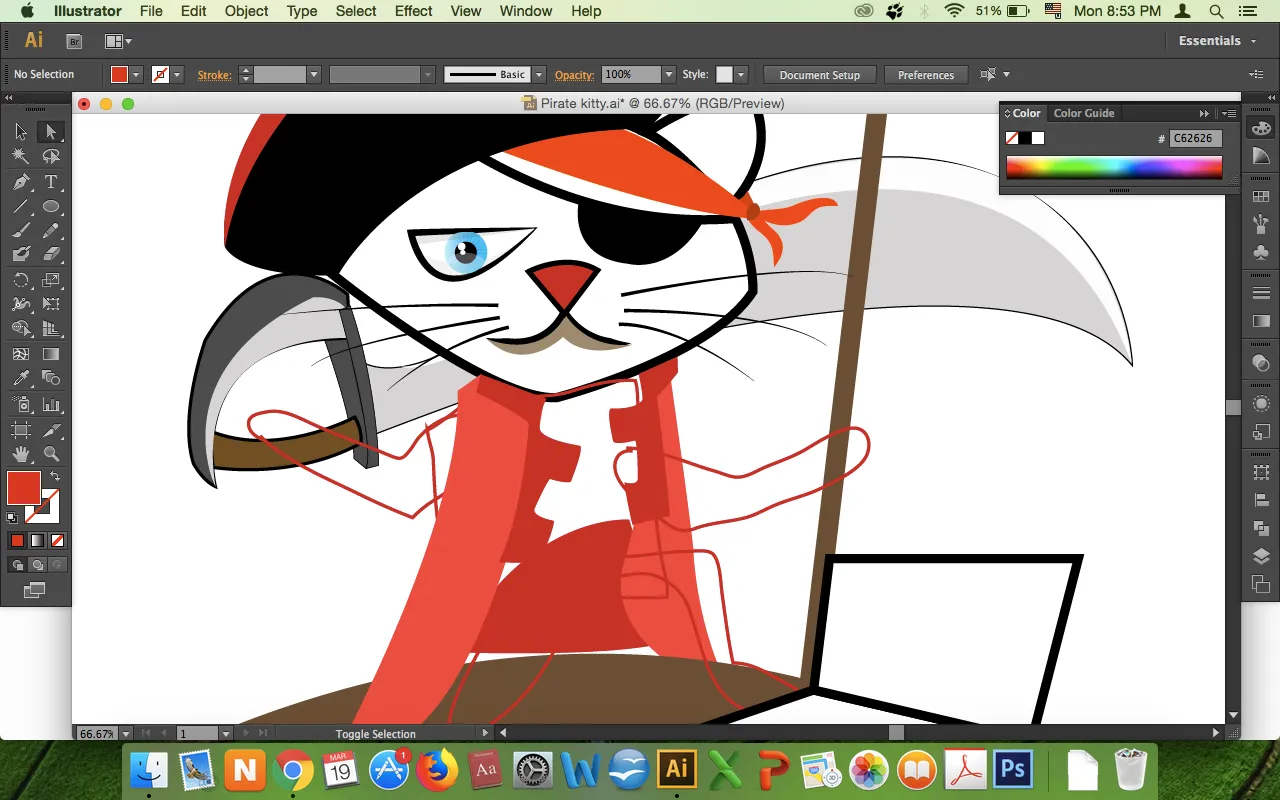The height and width of the screenshot is (800, 1280).
Task: Select the Width/Warp tool
Action: tap(21, 304)
